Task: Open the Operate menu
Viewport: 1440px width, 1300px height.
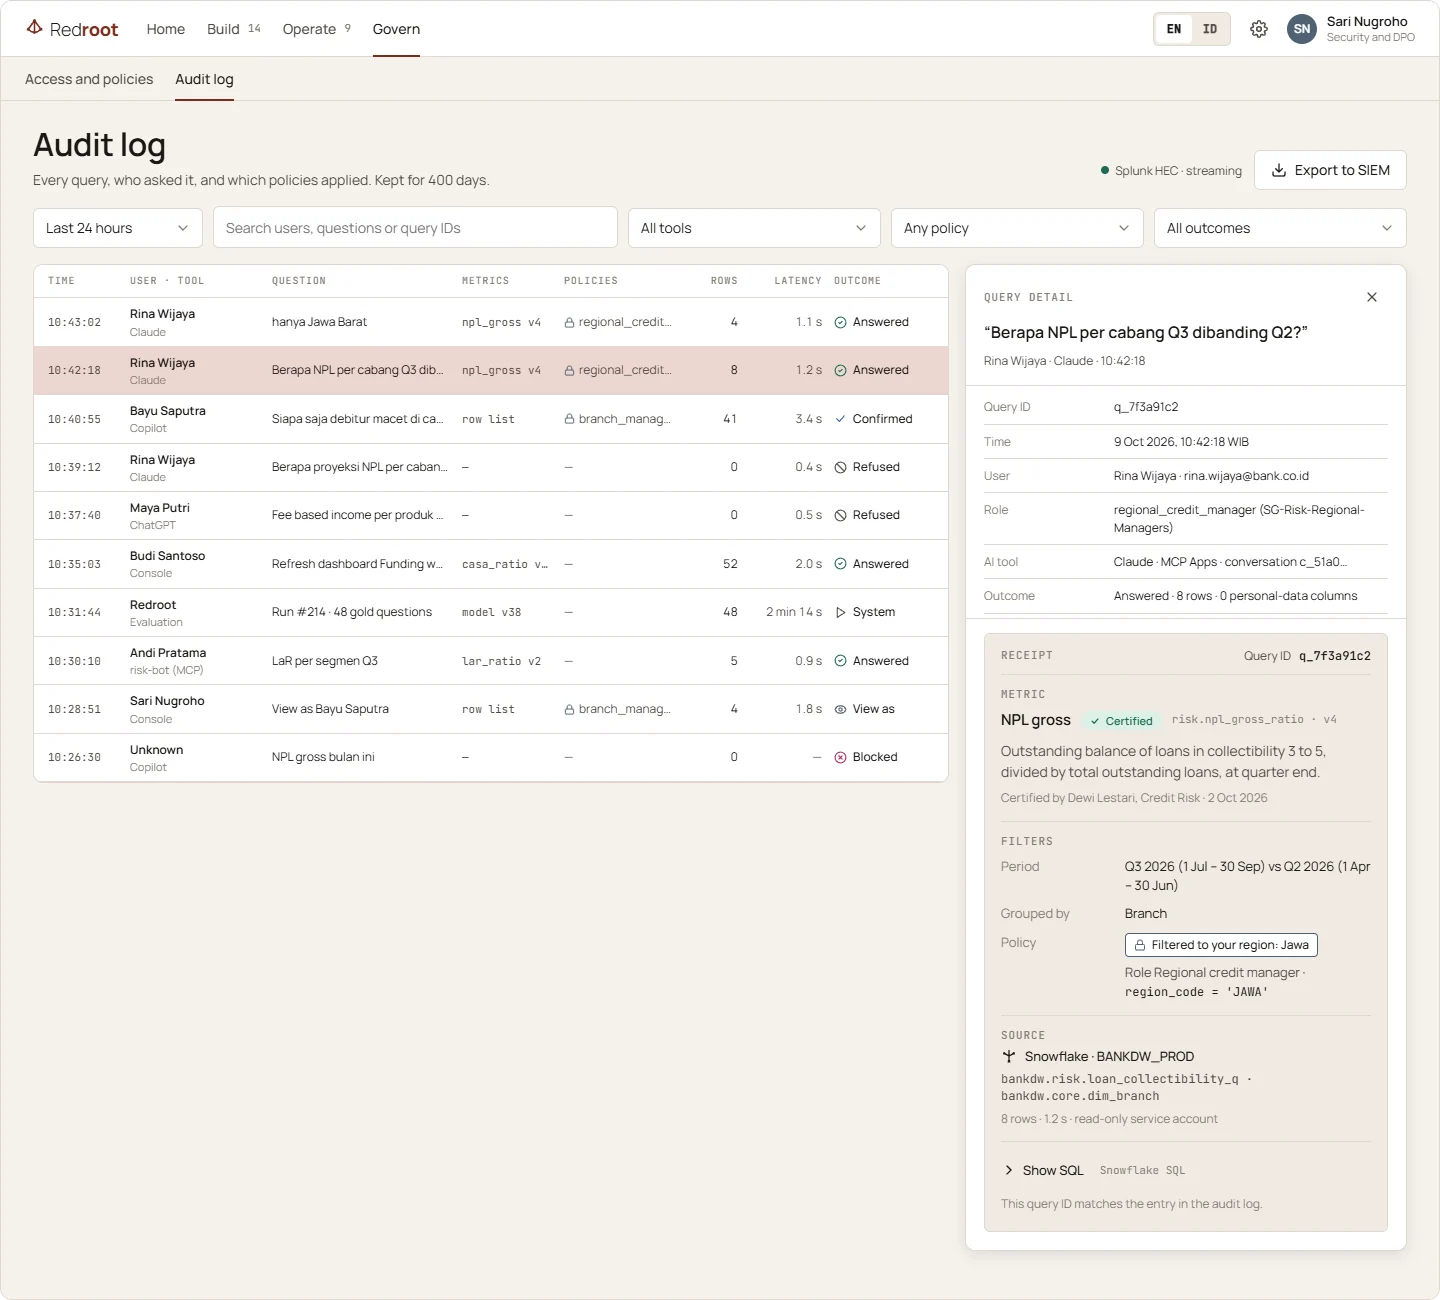Action: [x=317, y=29]
